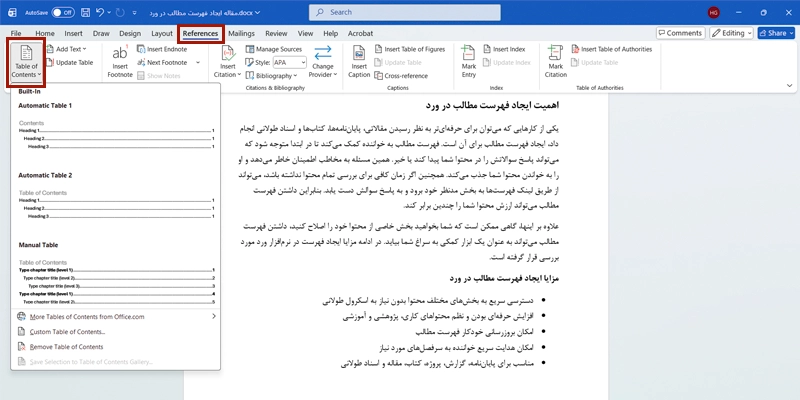Expand the document filename dropdown arrow
Screen dimensions: 800x400
[x=257, y=12]
